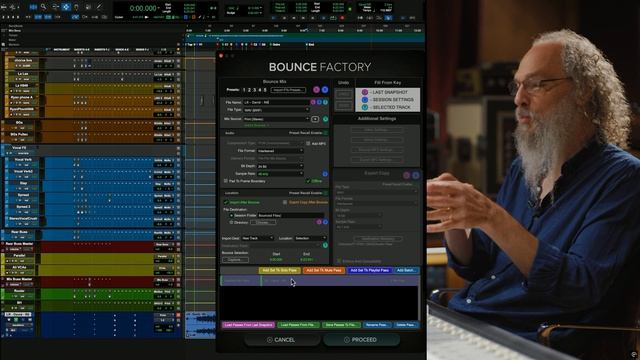Click magenta circle icon beside Directory row

click(319, 222)
